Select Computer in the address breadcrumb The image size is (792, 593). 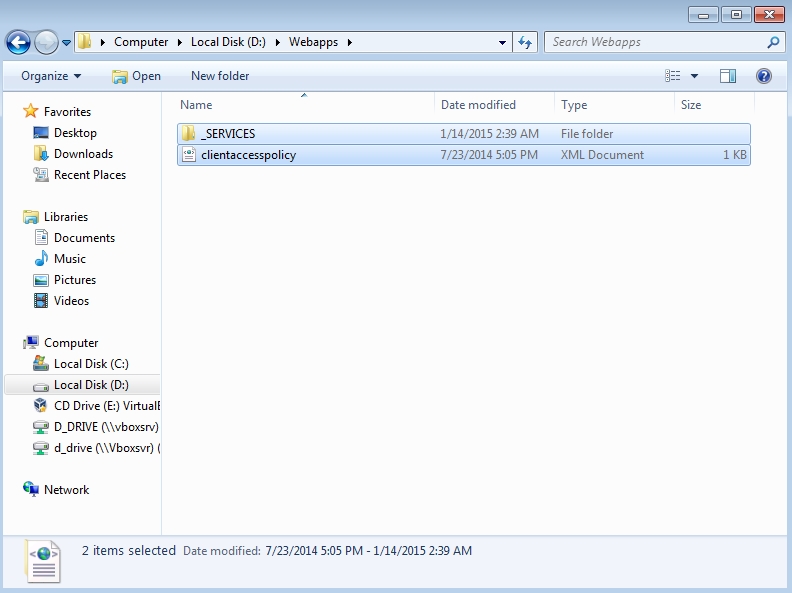tap(141, 42)
